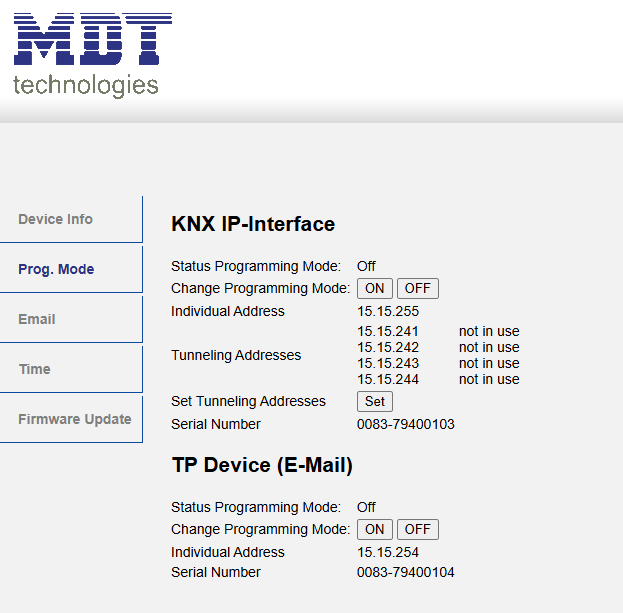Screen dimensions: 623x613
Task: Open the Device Info tab
Action: click(x=56, y=219)
